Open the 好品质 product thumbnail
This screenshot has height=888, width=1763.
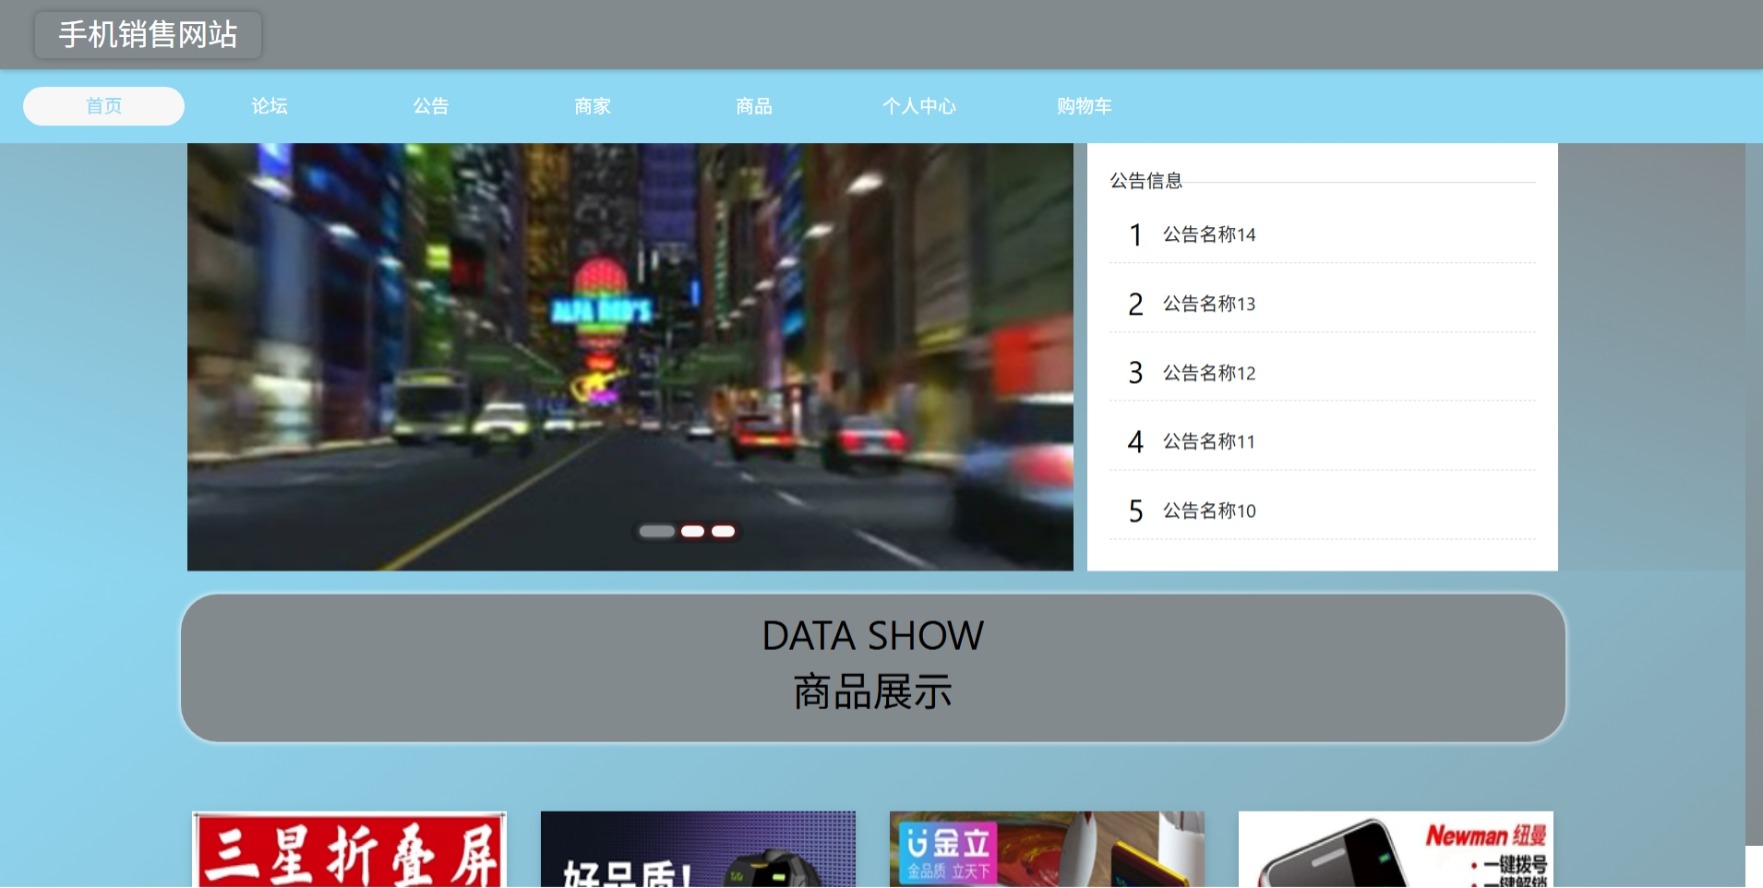698,850
